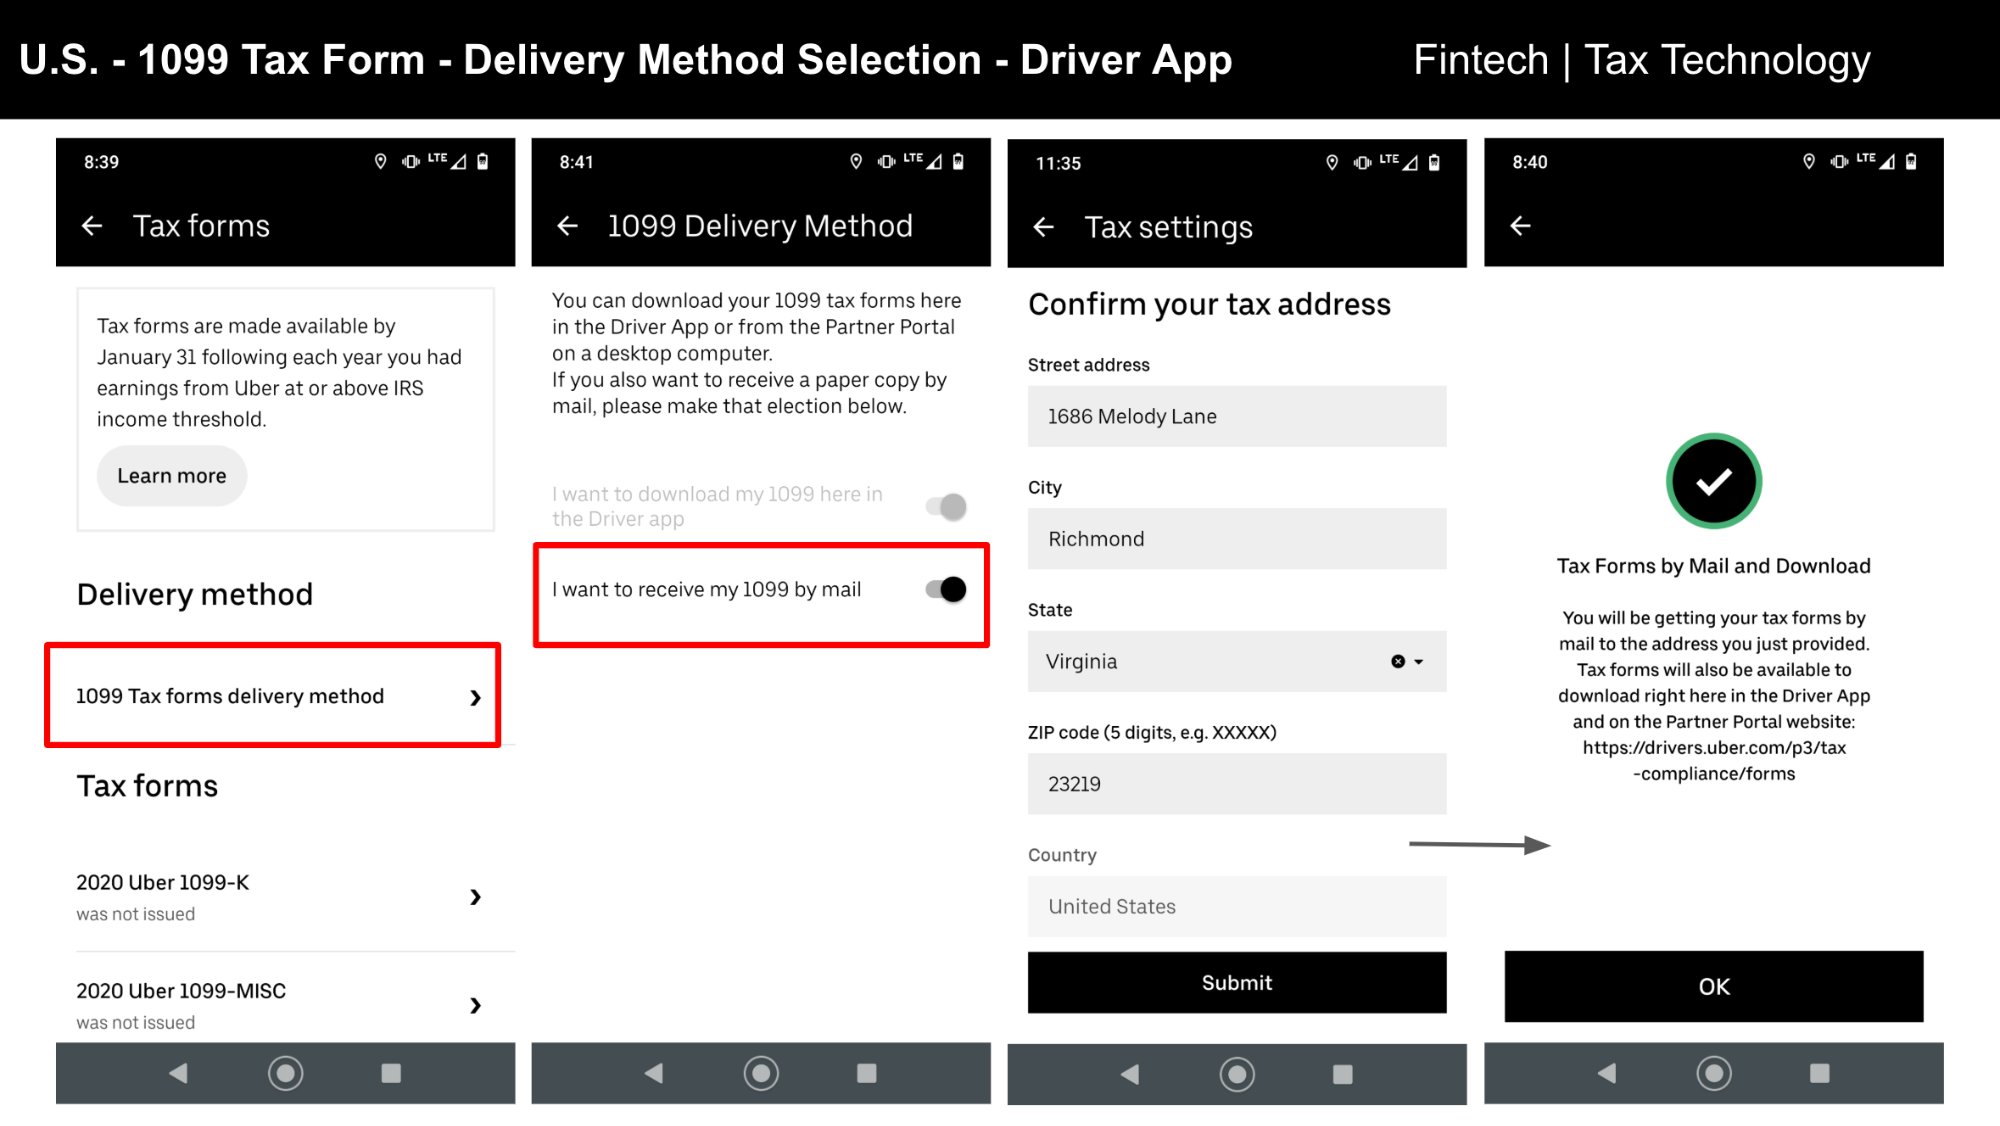Click the back arrow on Tax forms screen

(x=92, y=226)
